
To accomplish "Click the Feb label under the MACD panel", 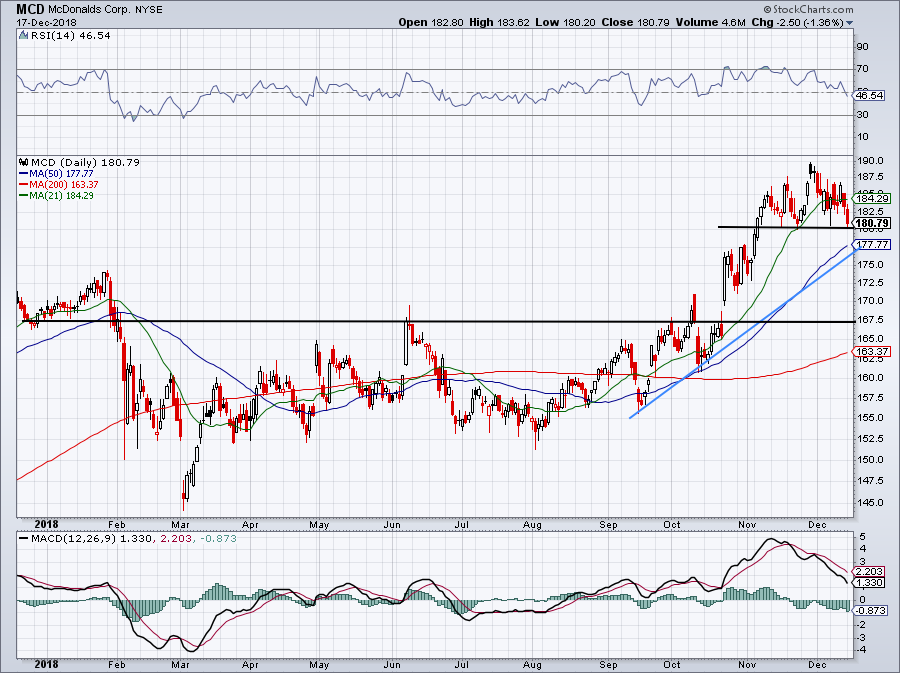I will coord(117,665).
